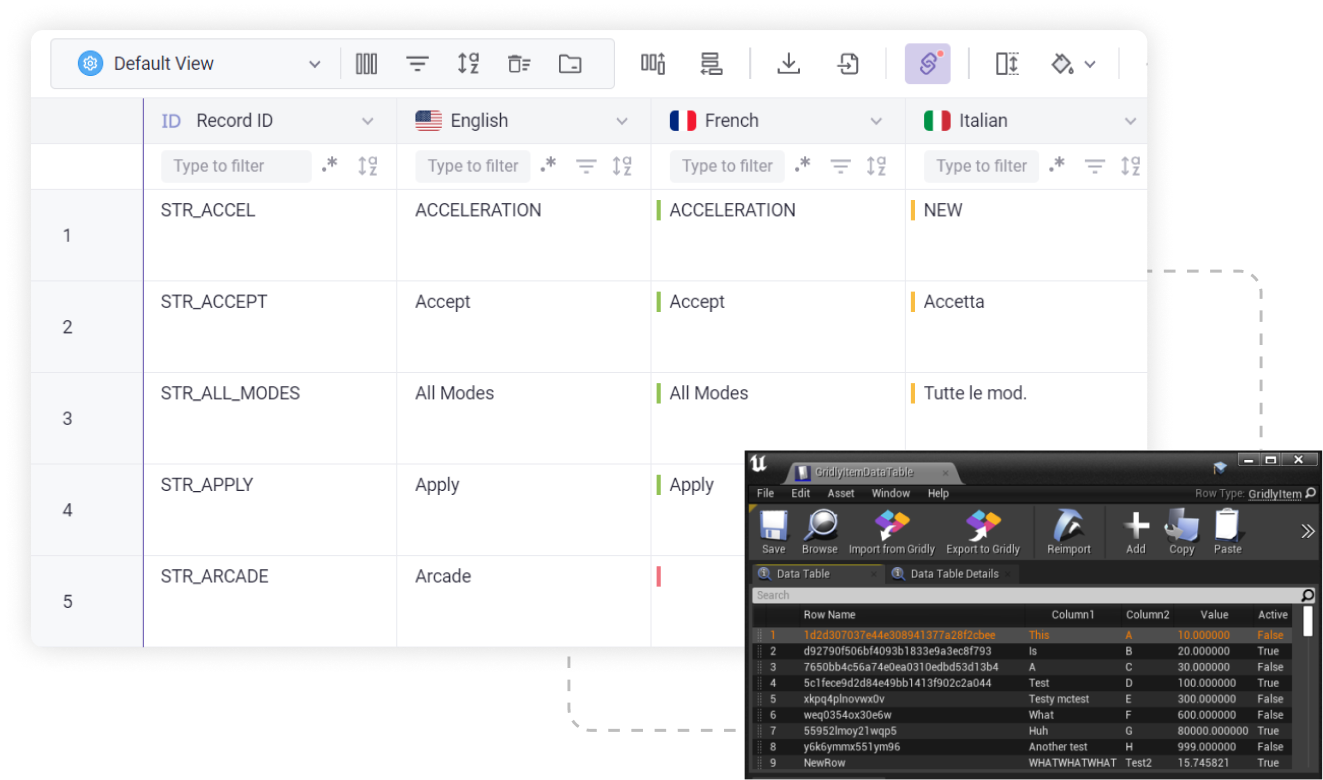Toggle sort order in Record ID filter row
The width and height of the screenshot is (1323, 780).
point(367,166)
